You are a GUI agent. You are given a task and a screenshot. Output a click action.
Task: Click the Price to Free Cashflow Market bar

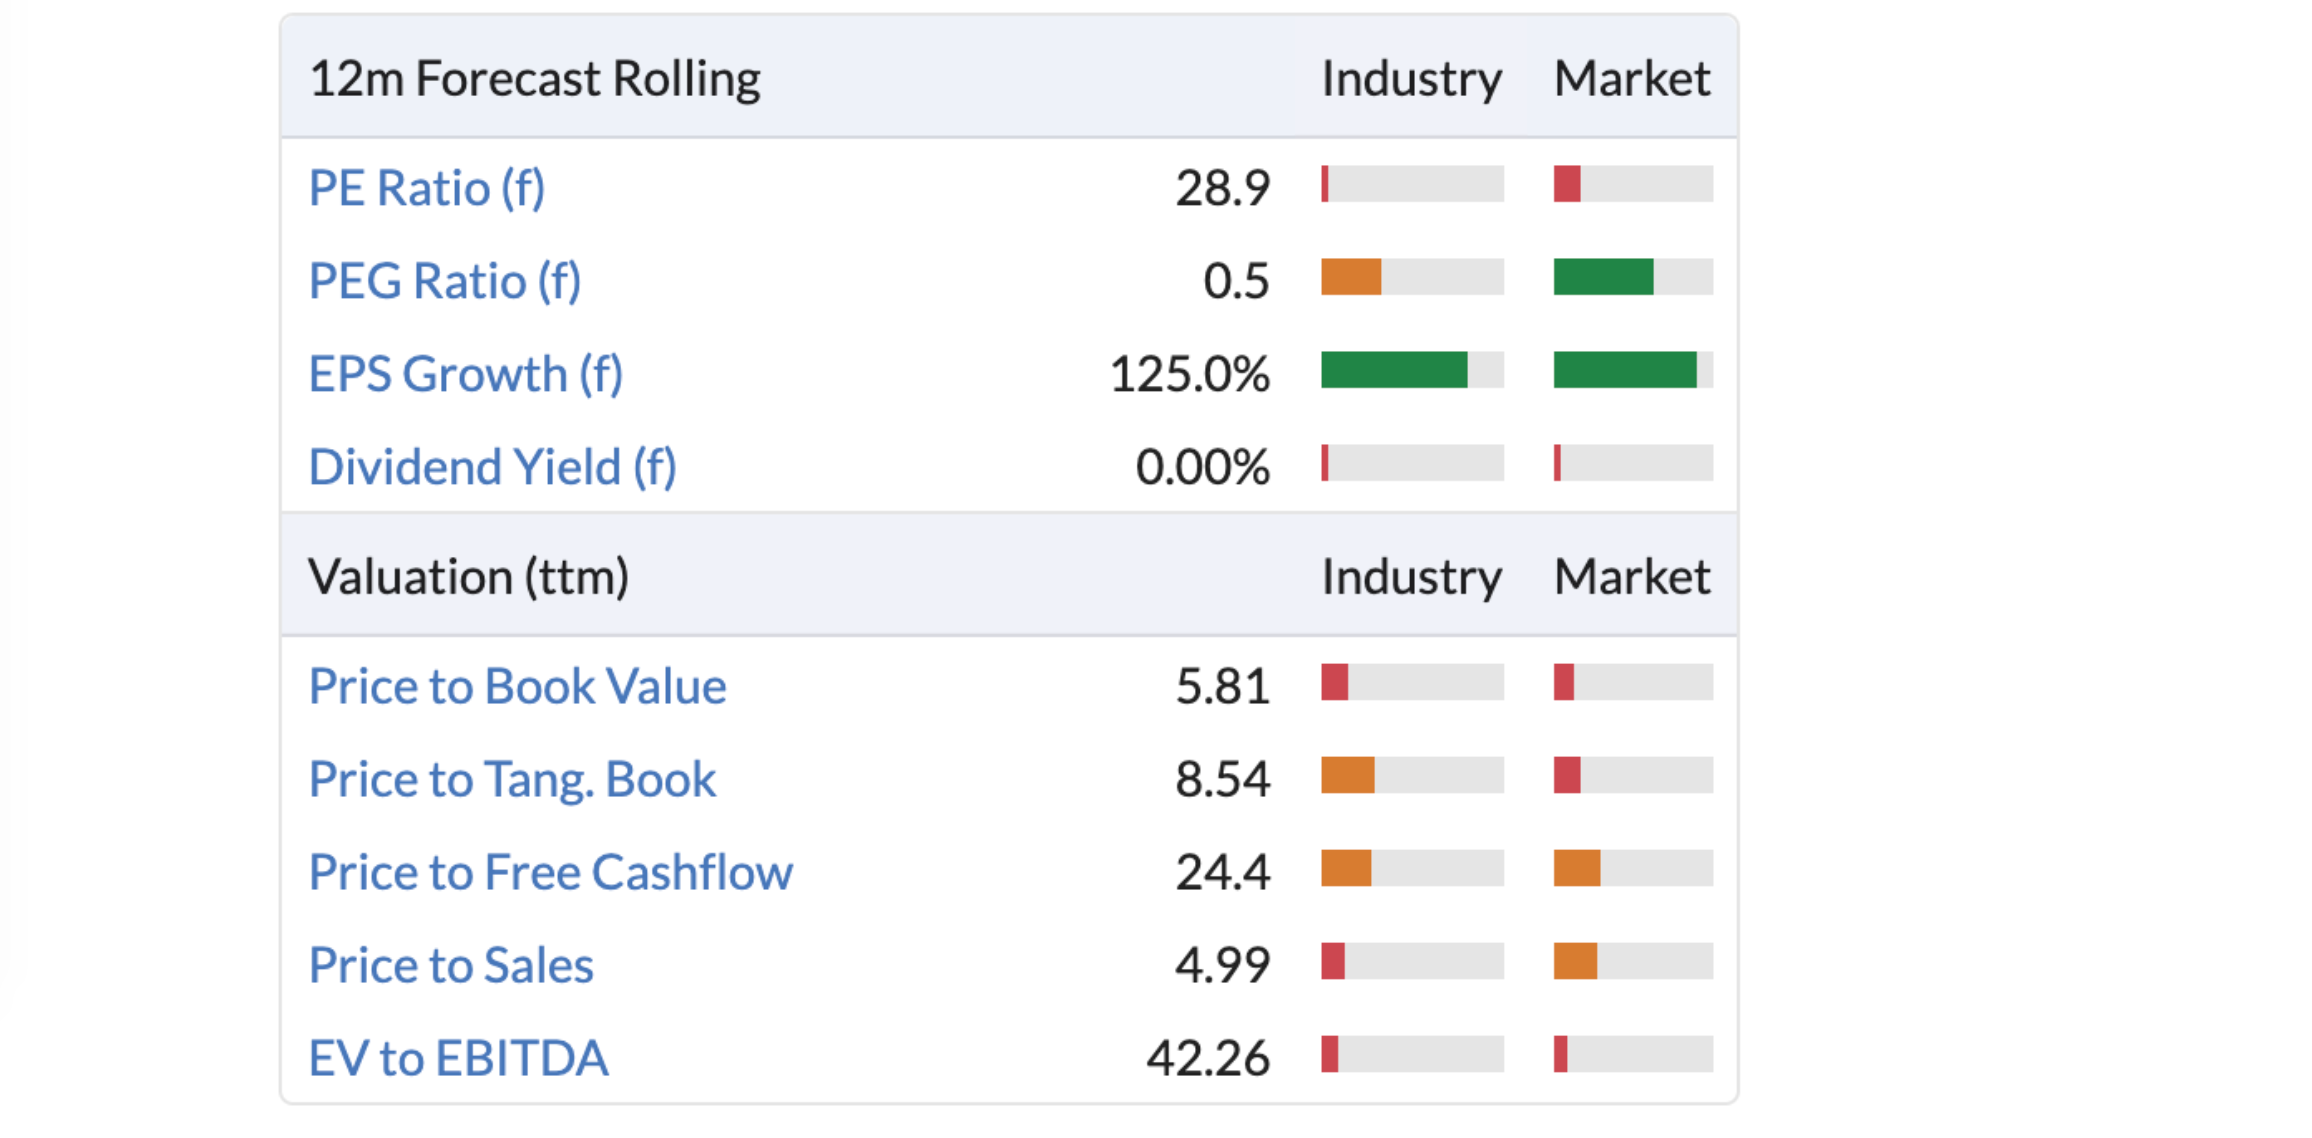[x=1633, y=868]
